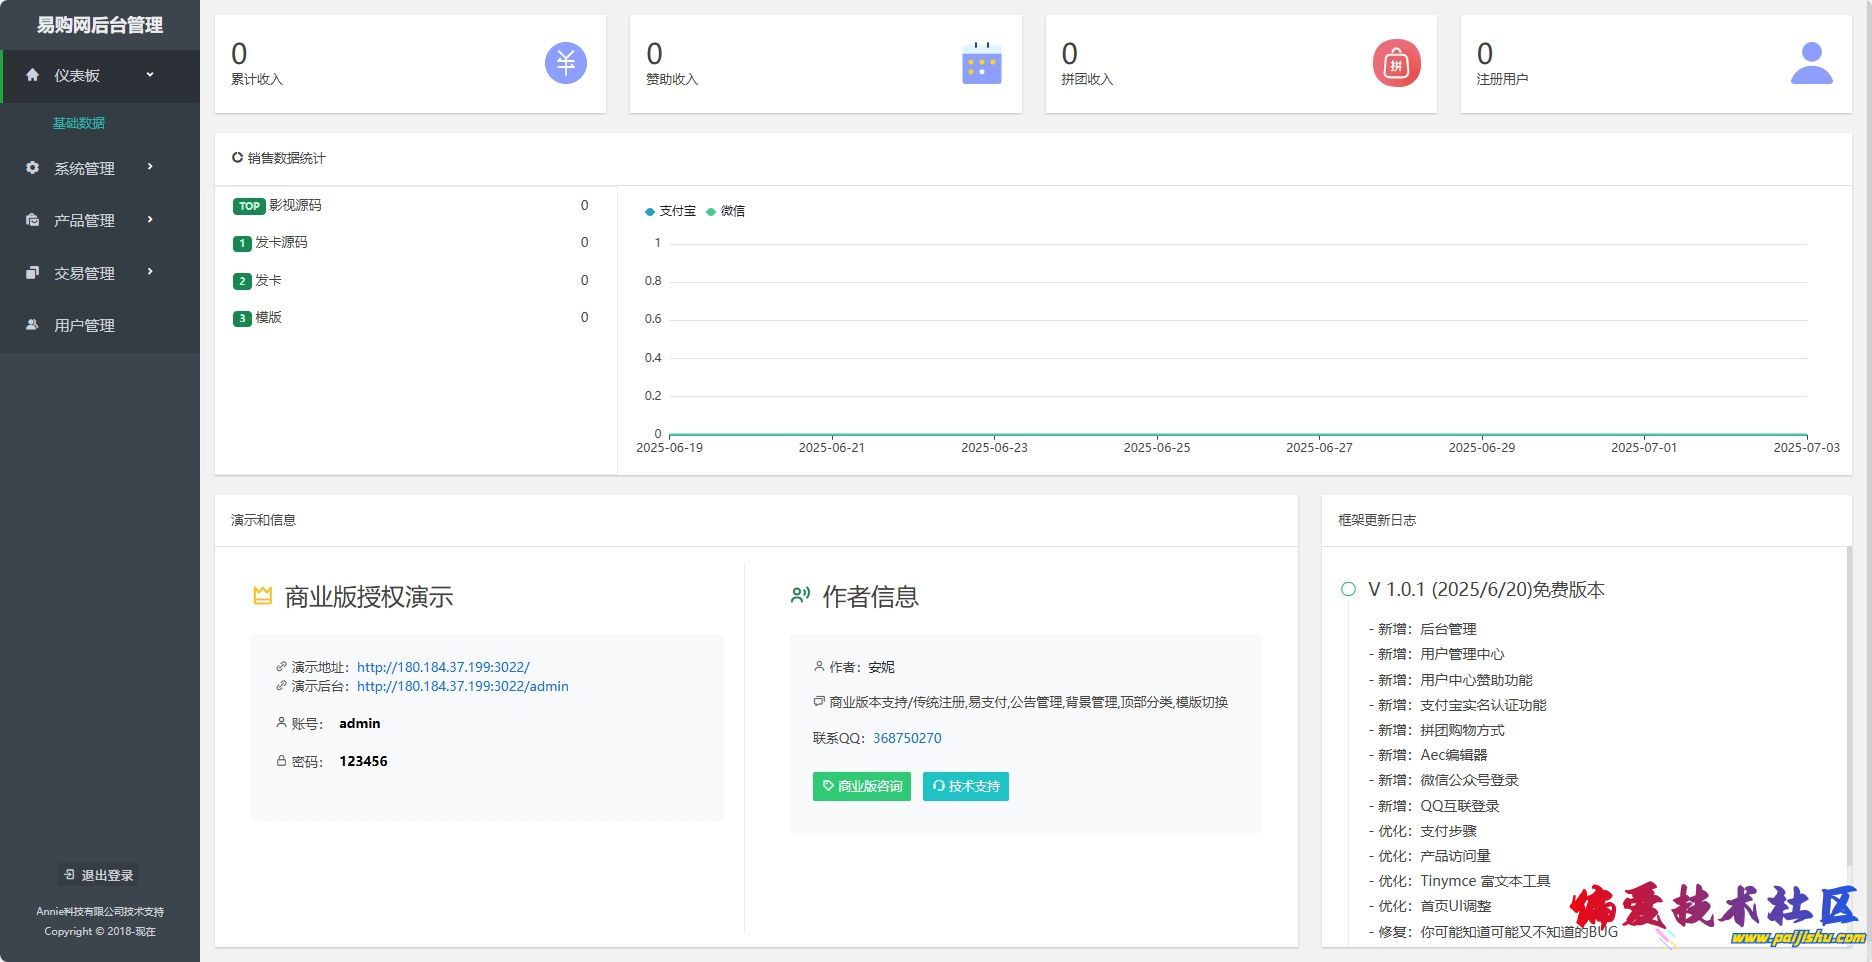Click the yen icon for cumulative income
The height and width of the screenshot is (962, 1872).
tap(565, 64)
